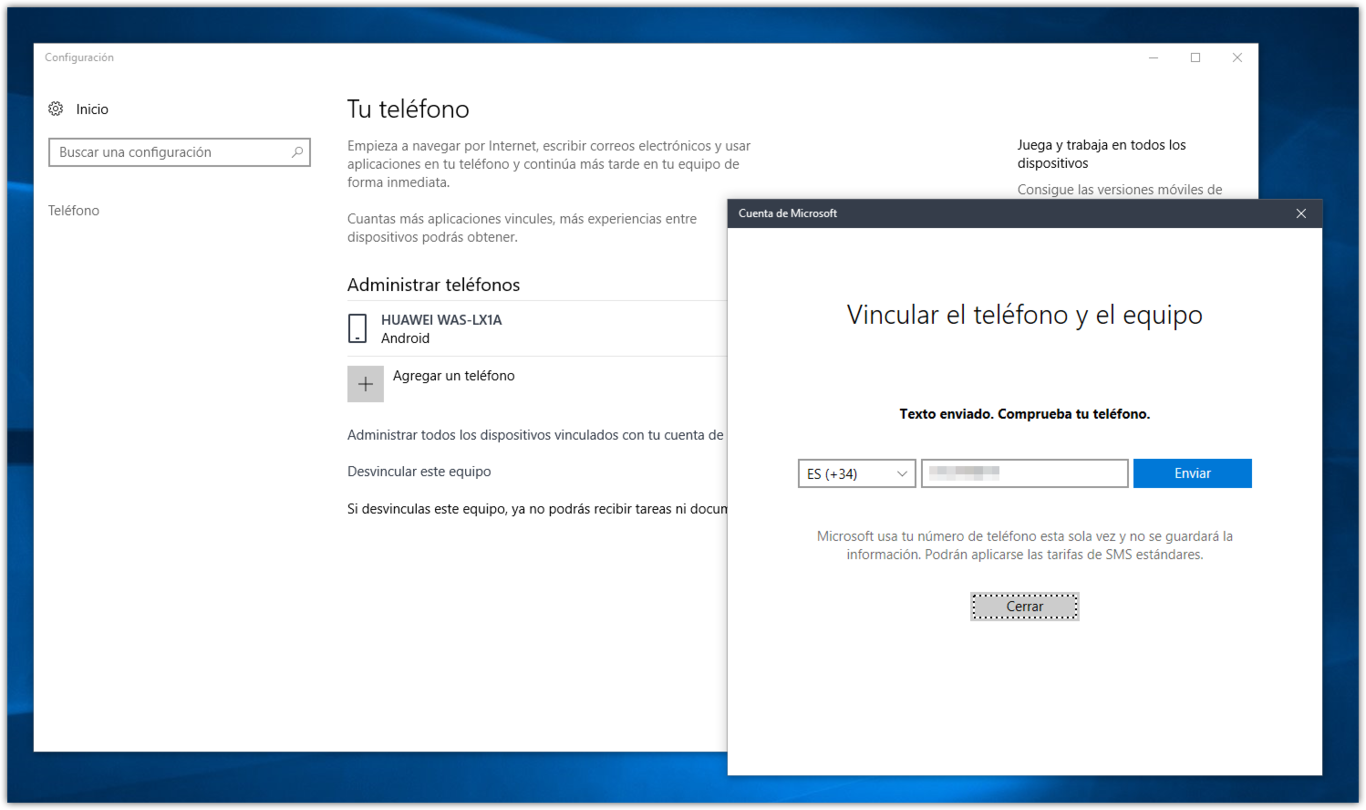1366x810 pixels.
Task: Click the HUAWEI WAS-LX1A phone icon
Action: [357, 328]
